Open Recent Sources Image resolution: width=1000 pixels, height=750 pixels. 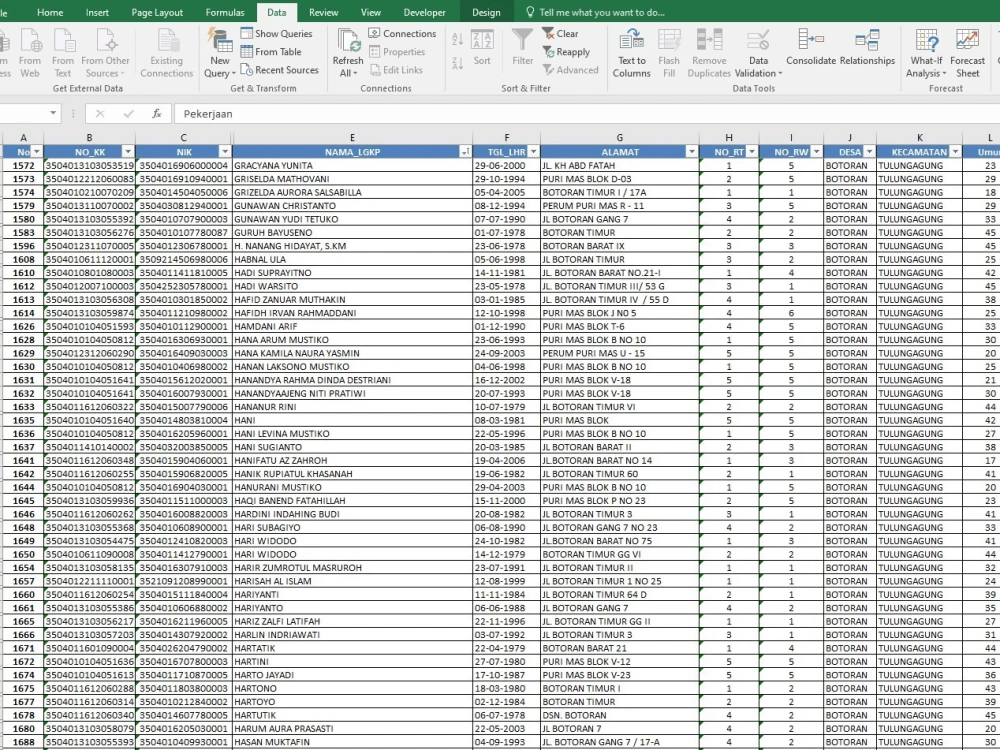click(x=279, y=70)
